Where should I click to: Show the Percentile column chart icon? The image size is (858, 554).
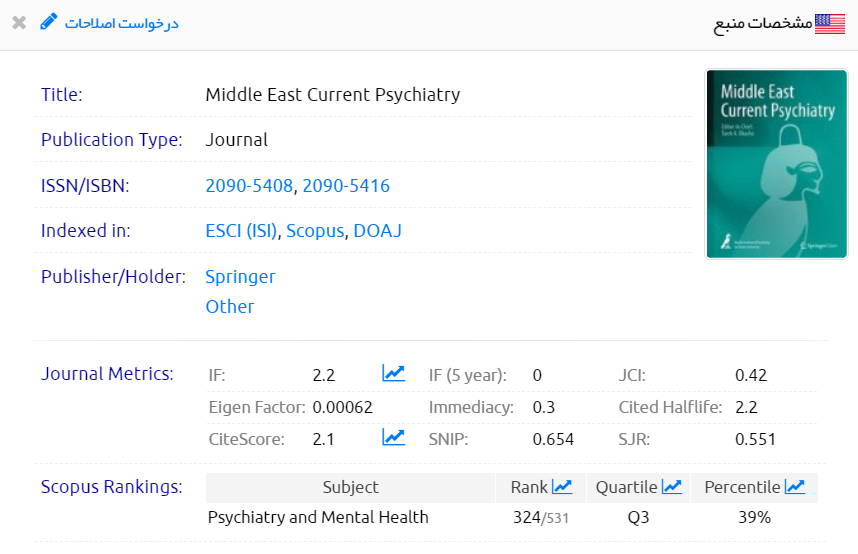click(795, 487)
